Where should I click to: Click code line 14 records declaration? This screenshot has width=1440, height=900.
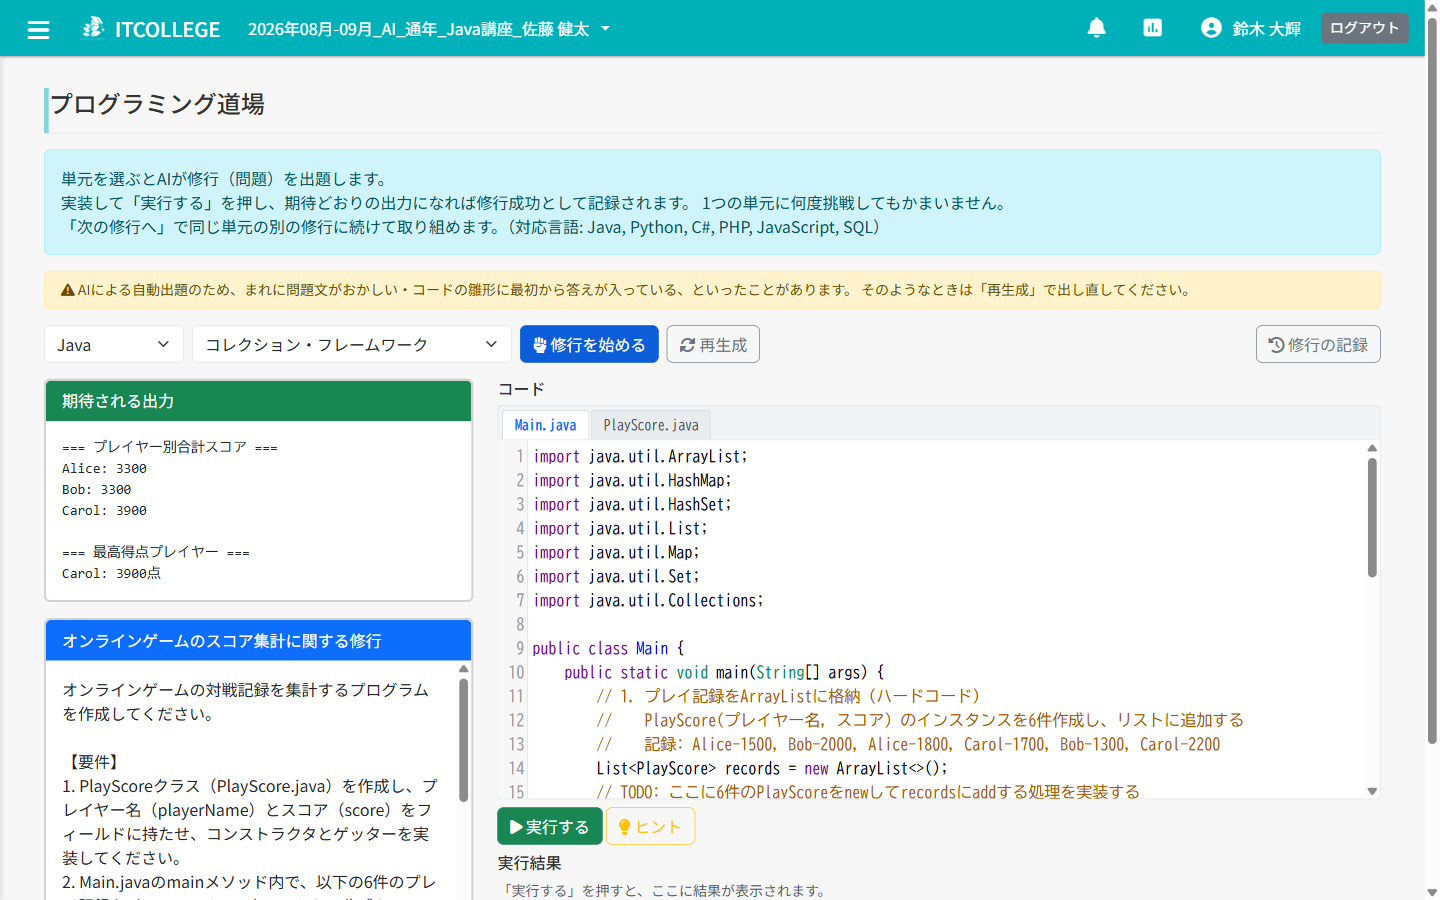coord(772,768)
